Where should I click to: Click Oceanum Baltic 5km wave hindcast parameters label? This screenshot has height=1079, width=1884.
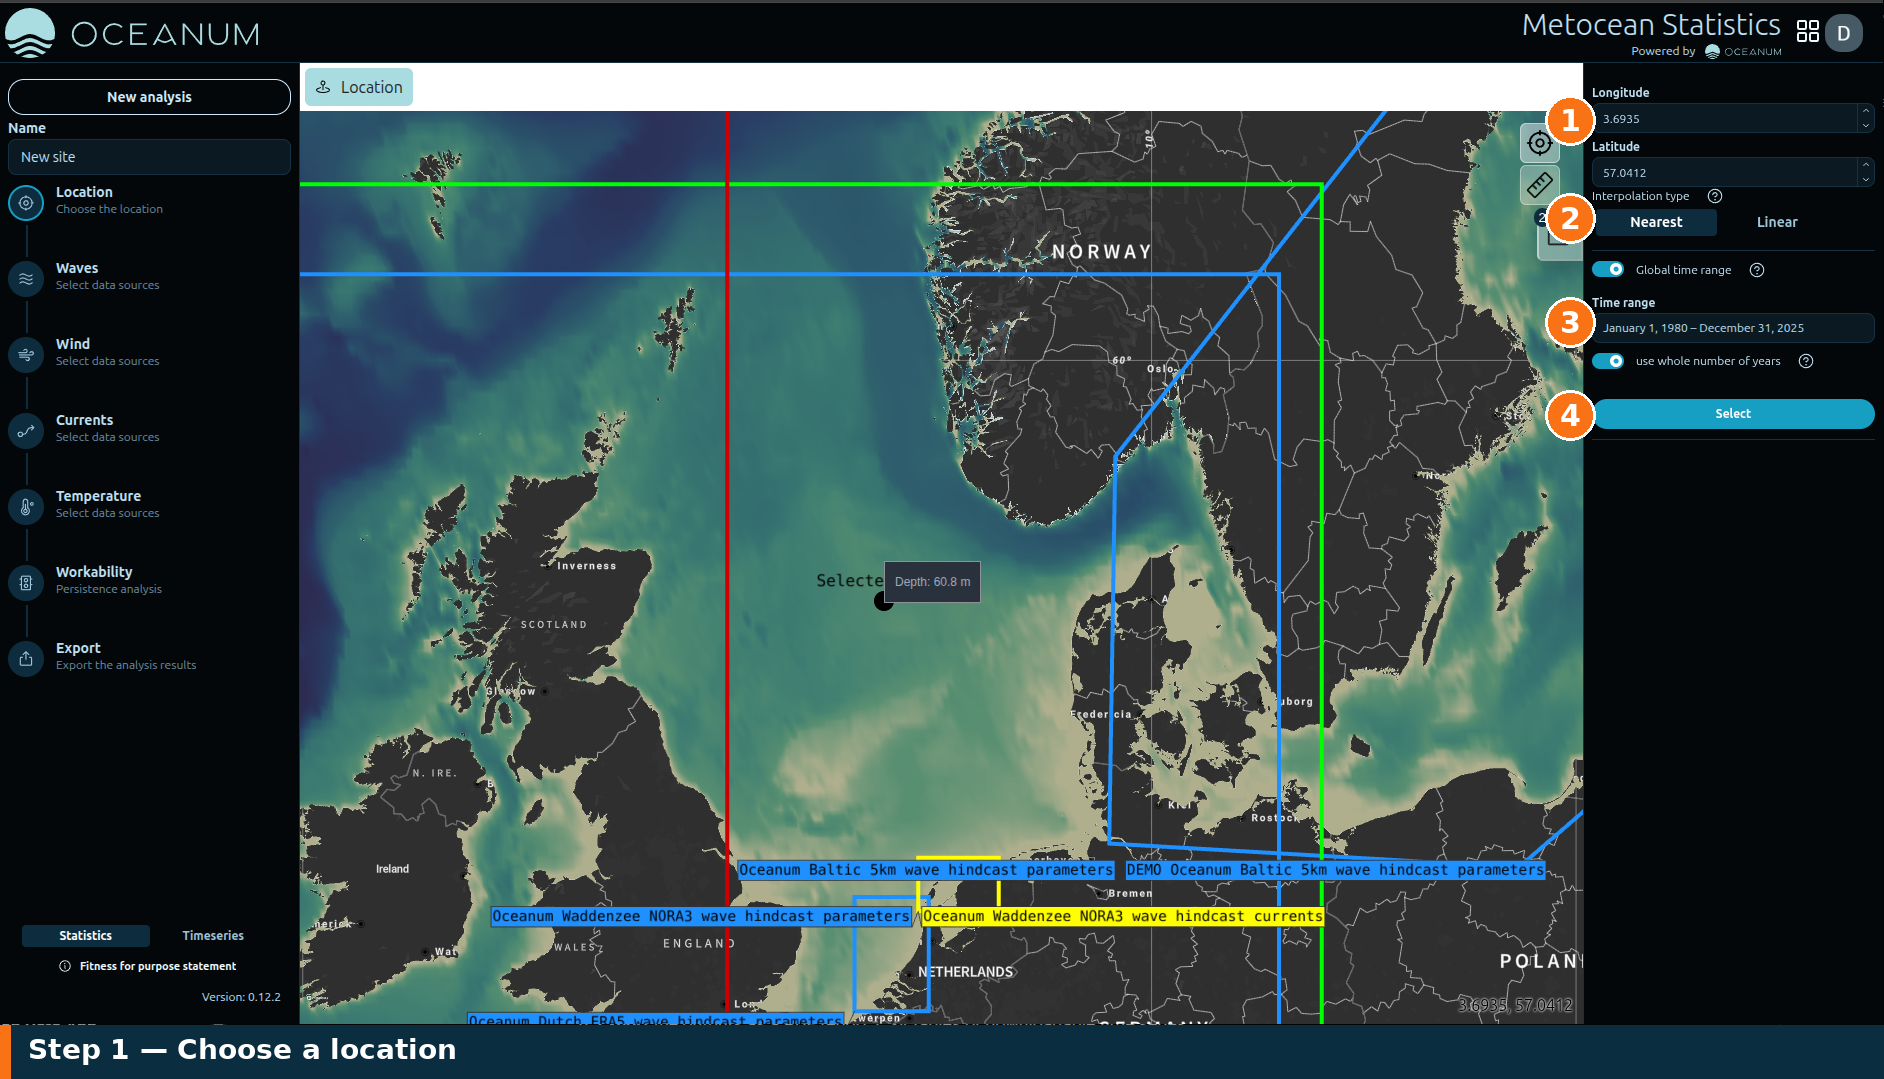tap(926, 870)
